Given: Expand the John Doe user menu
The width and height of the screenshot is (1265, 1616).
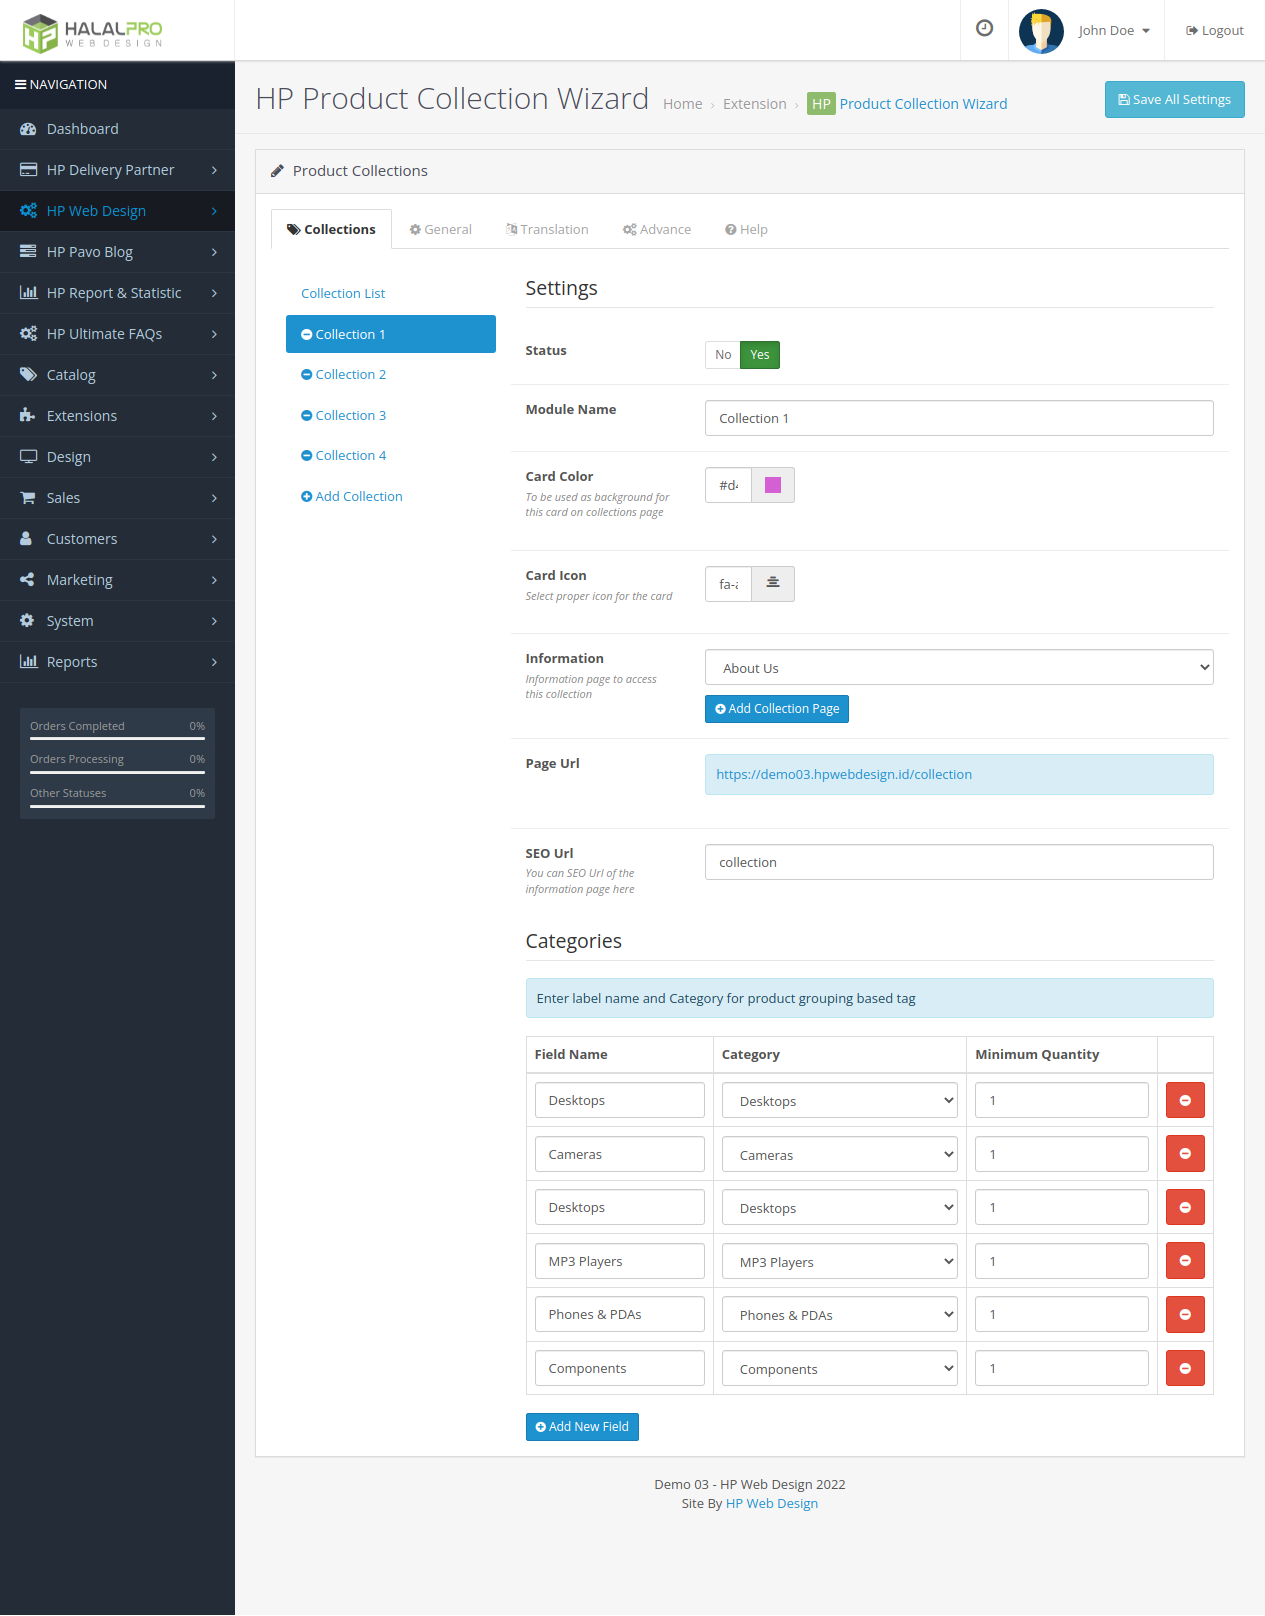Looking at the screenshot, I should click(x=1114, y=31).
